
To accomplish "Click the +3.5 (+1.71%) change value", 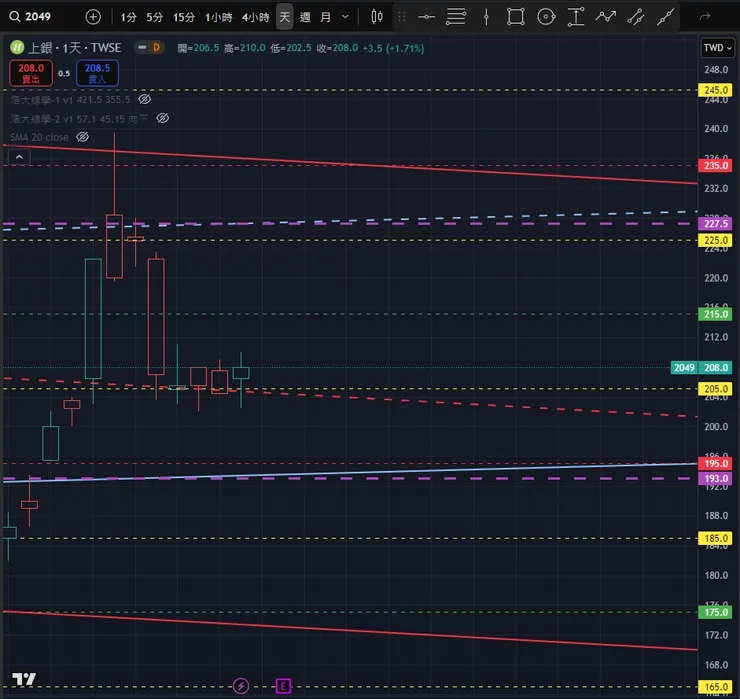I will (393, 48).
